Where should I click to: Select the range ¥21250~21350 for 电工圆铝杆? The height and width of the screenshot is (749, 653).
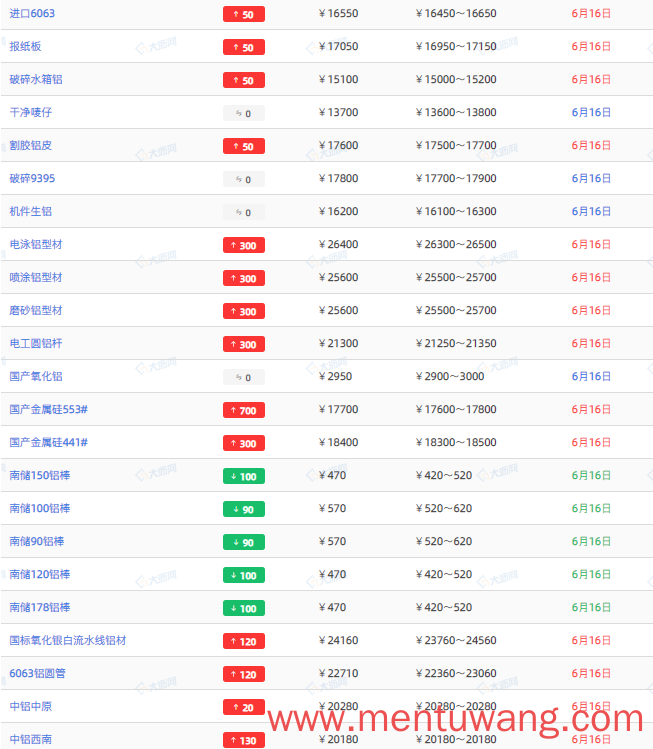(456, 343)
